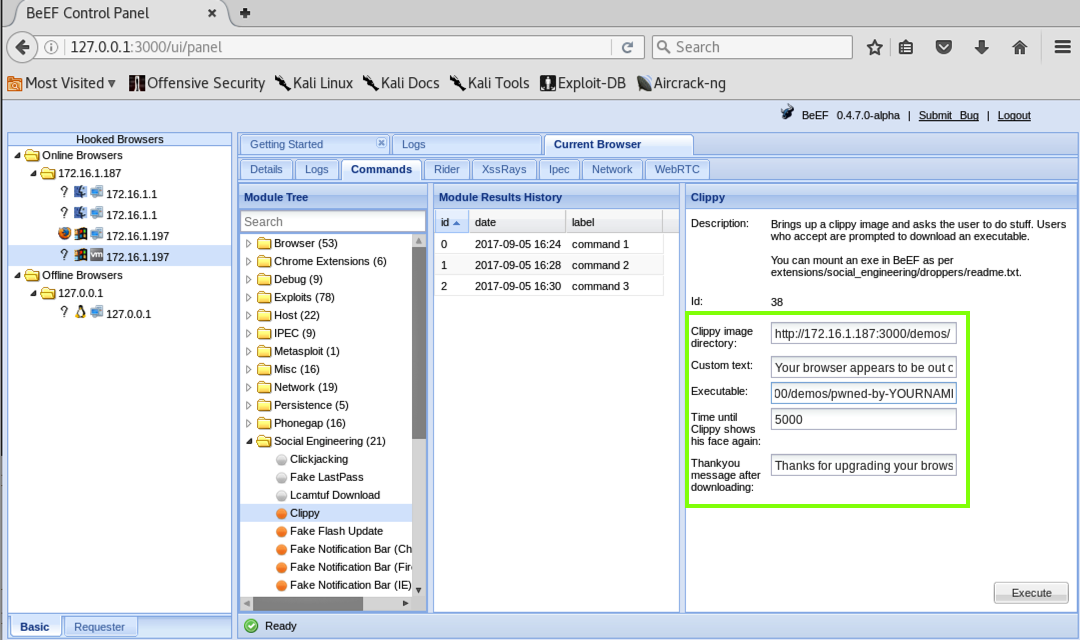Open the Offensive Security bookmark
1080x640 pixels.
197,83
